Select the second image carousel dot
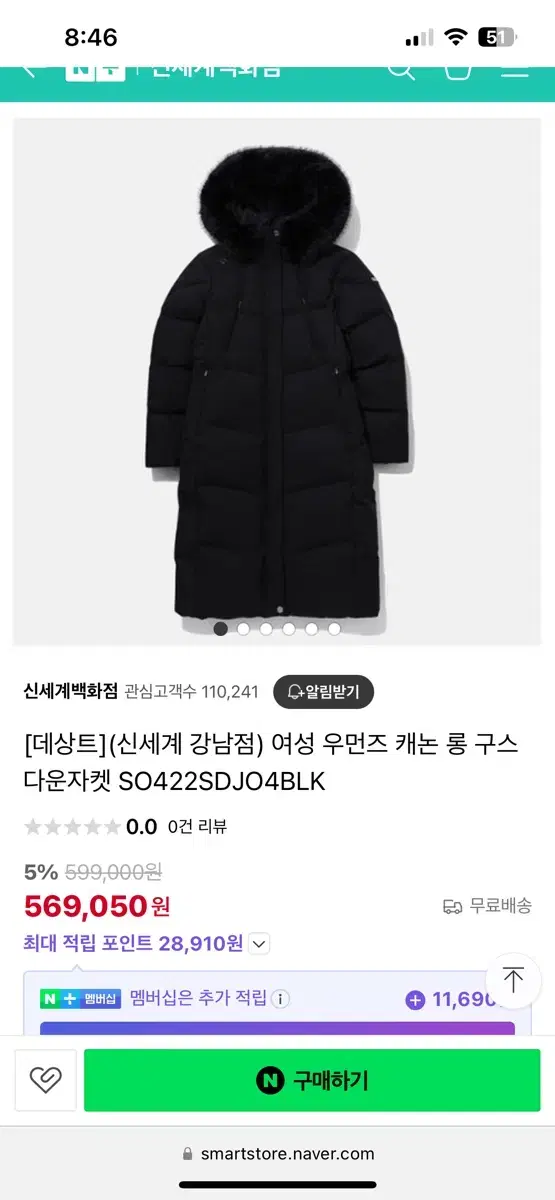This screenshot has height=1200, width=555. point(243,629)
